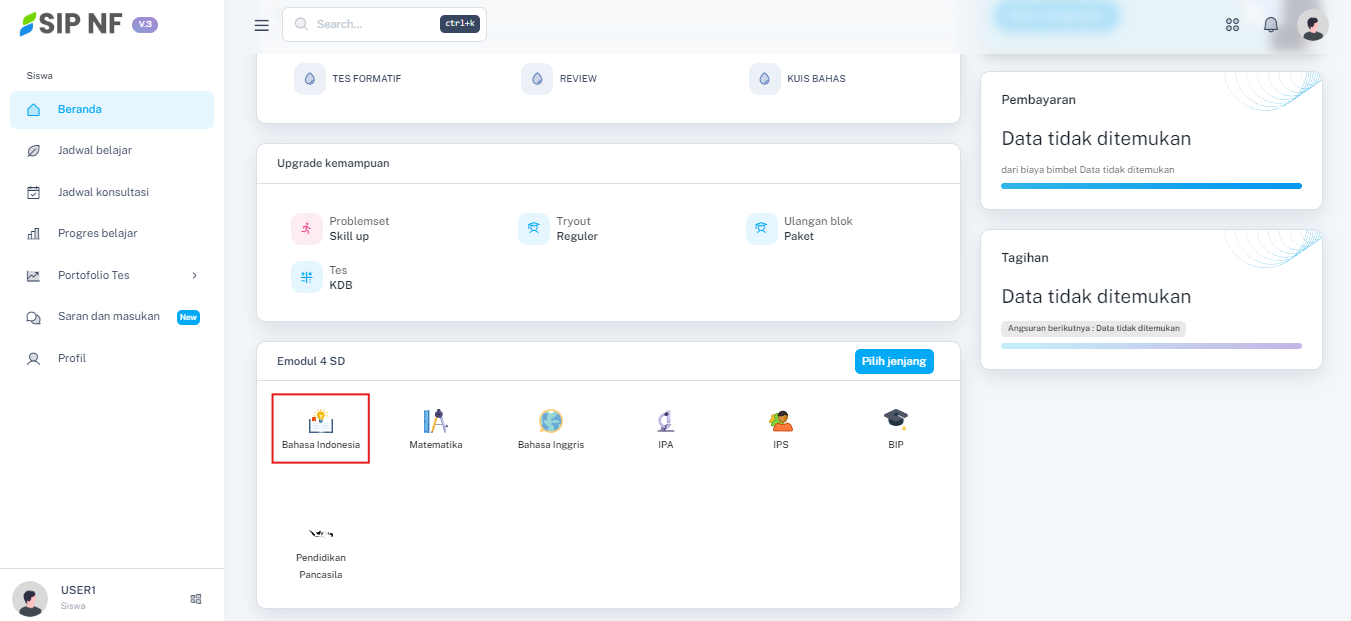Viewport: 1351px width, 621px height.
Task: Open Progres belajar from the sidebar
Action: [97, 233]
